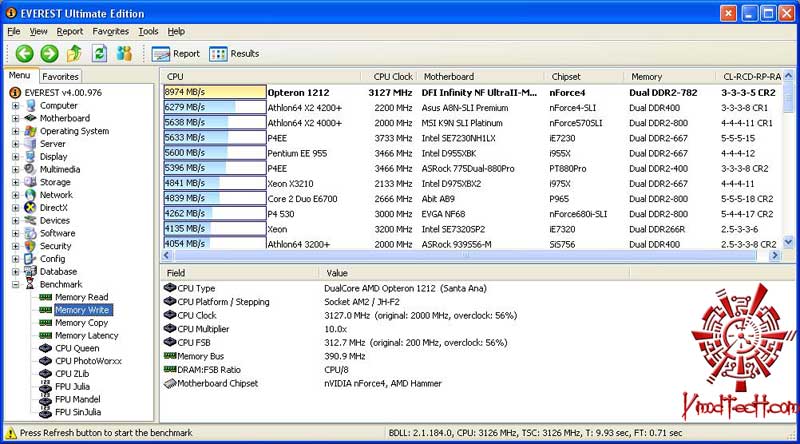This screenshot has width=800, height=444.
Task: Click horizontal scrollbar right arrow
Action: pos(775,255)
